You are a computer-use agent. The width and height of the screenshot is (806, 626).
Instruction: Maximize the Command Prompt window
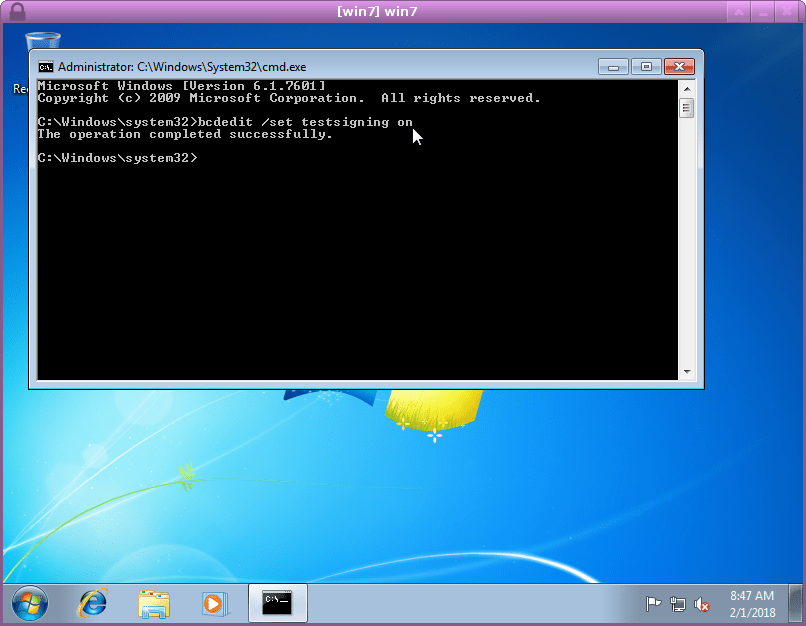pos(645,66)
